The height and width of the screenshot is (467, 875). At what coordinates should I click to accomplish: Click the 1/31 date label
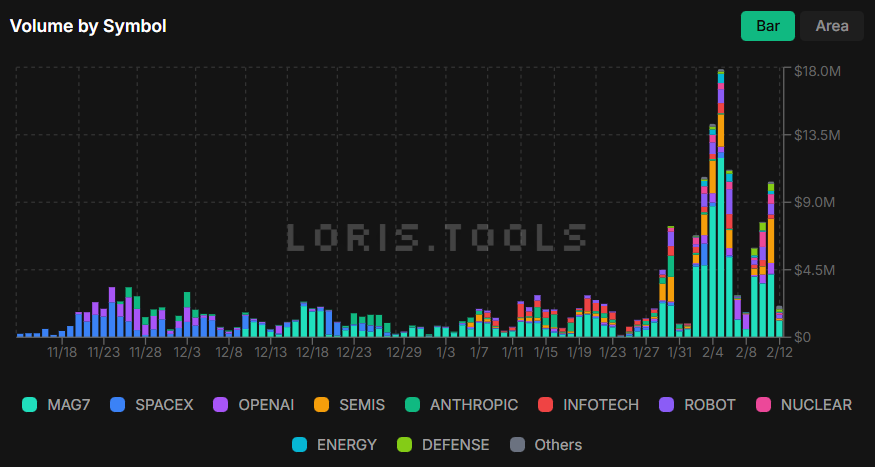[680, 352]
